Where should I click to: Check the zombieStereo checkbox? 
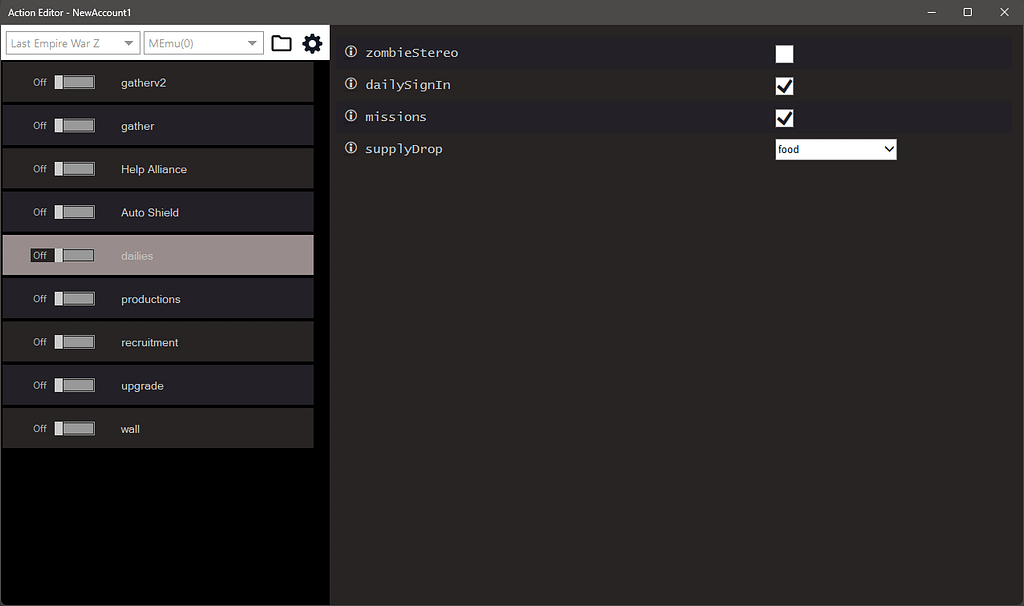tap(784, 53)
